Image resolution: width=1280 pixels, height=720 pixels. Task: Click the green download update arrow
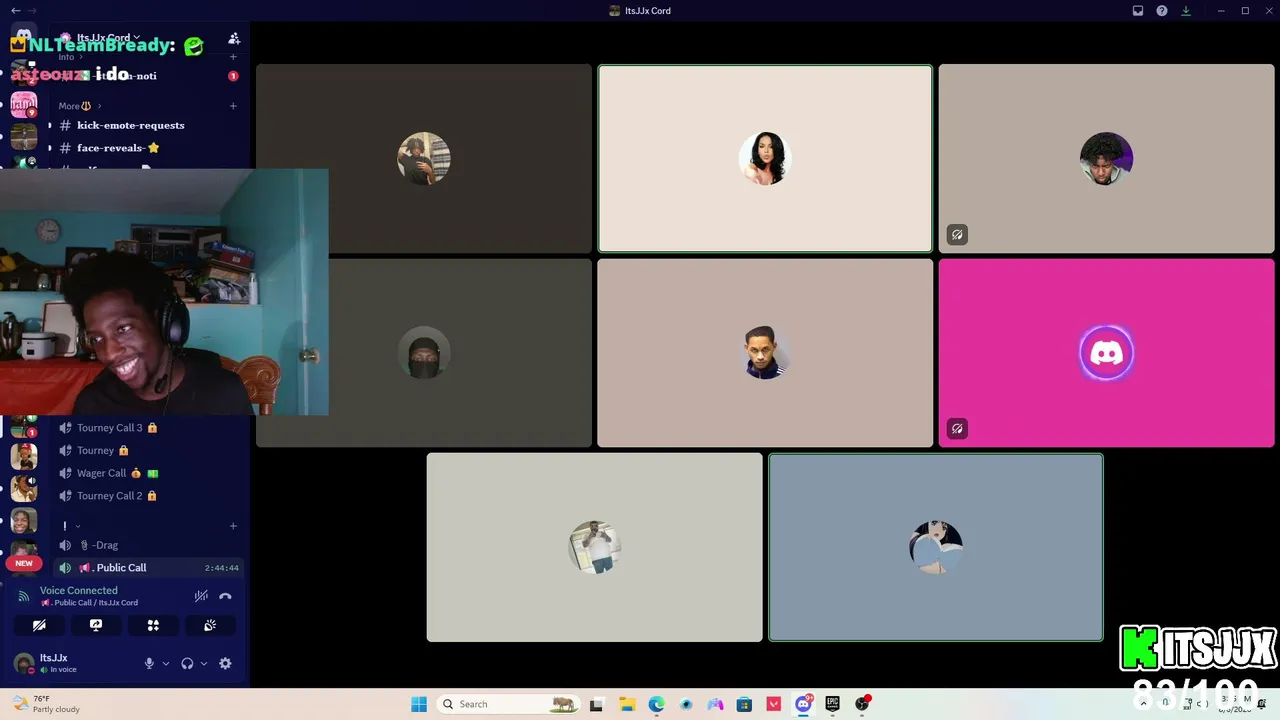click(x=1186, y=11)
